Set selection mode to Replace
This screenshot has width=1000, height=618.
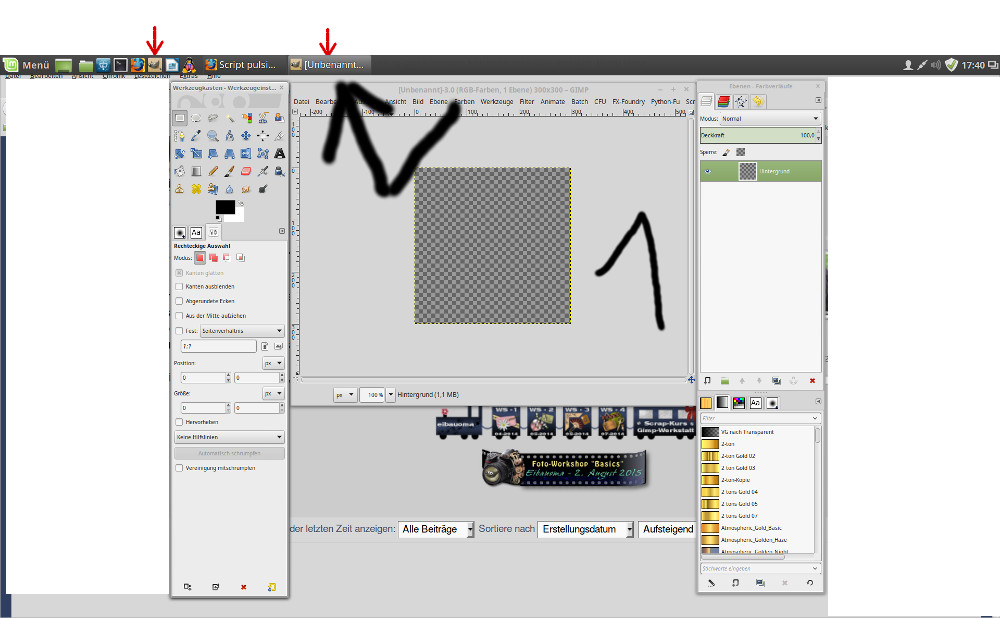200,258
